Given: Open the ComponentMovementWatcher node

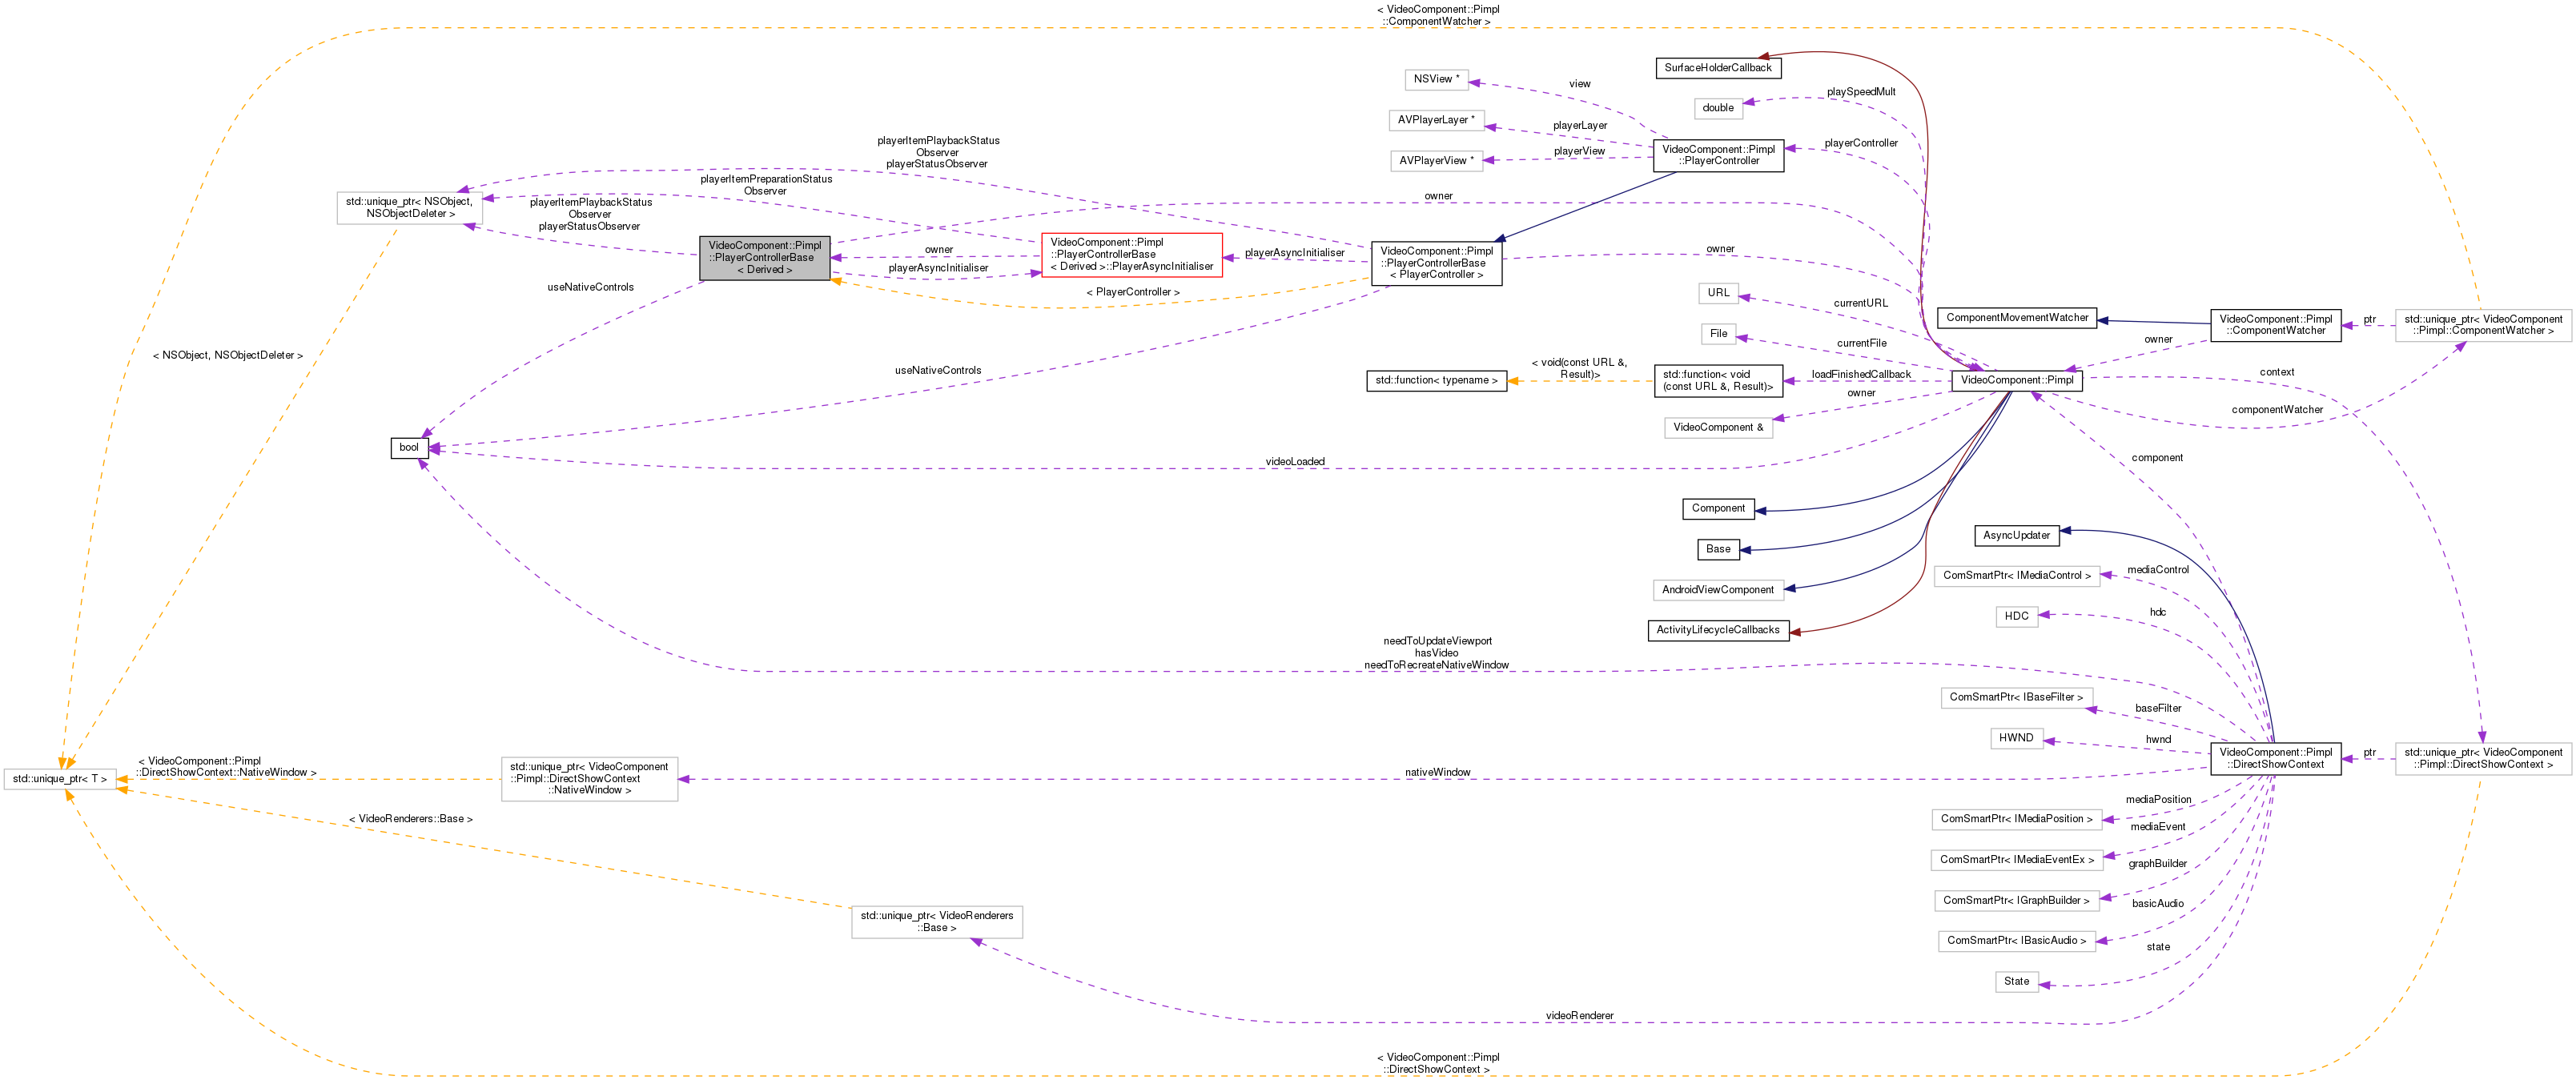Looking at the screenshot, I should [2016, 318].
